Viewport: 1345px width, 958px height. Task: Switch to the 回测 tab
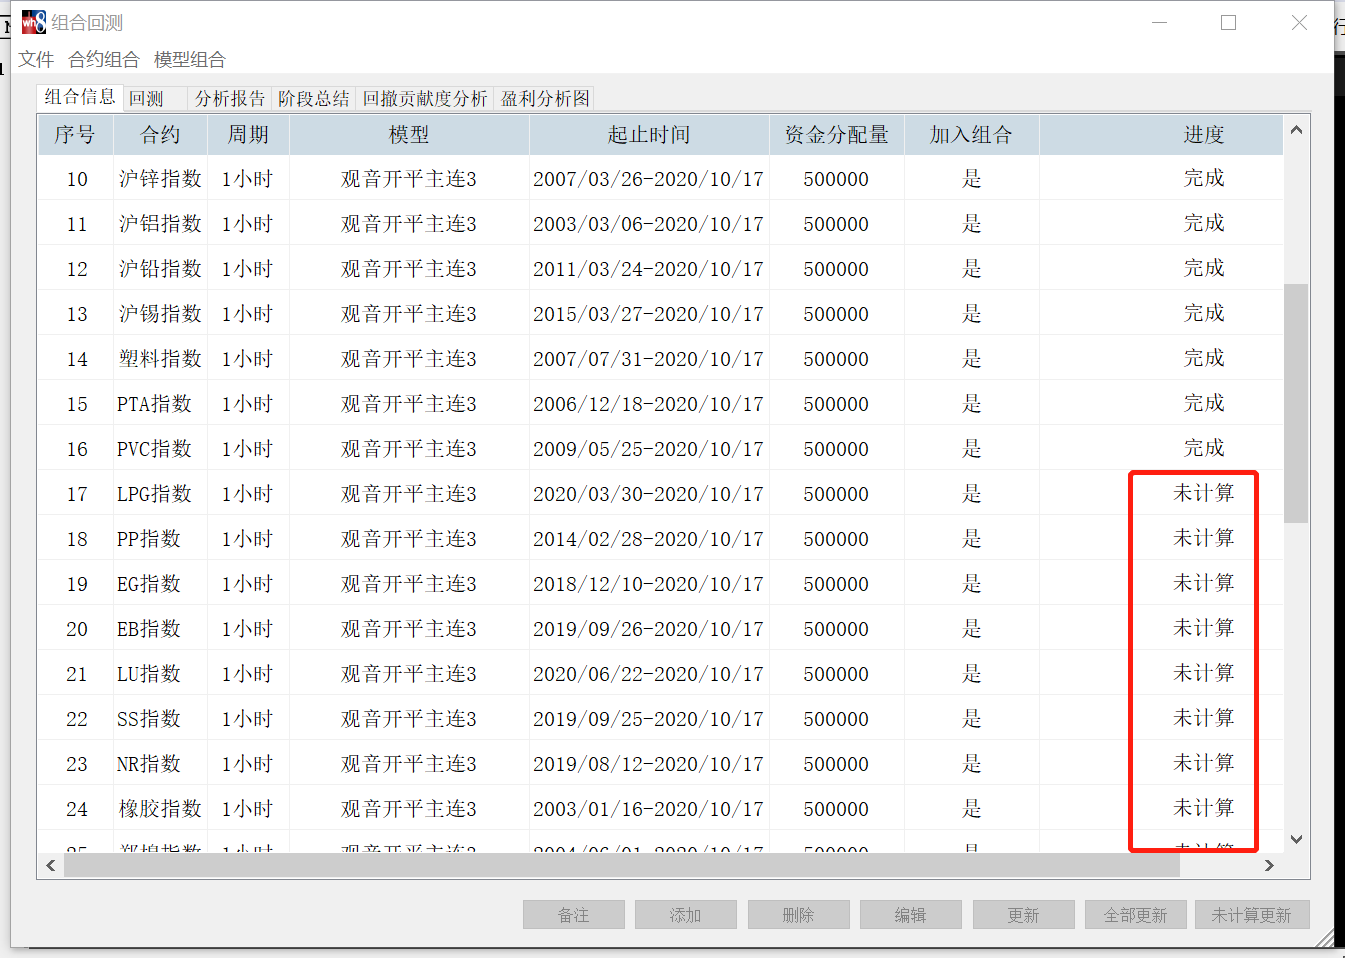[147, 99]
